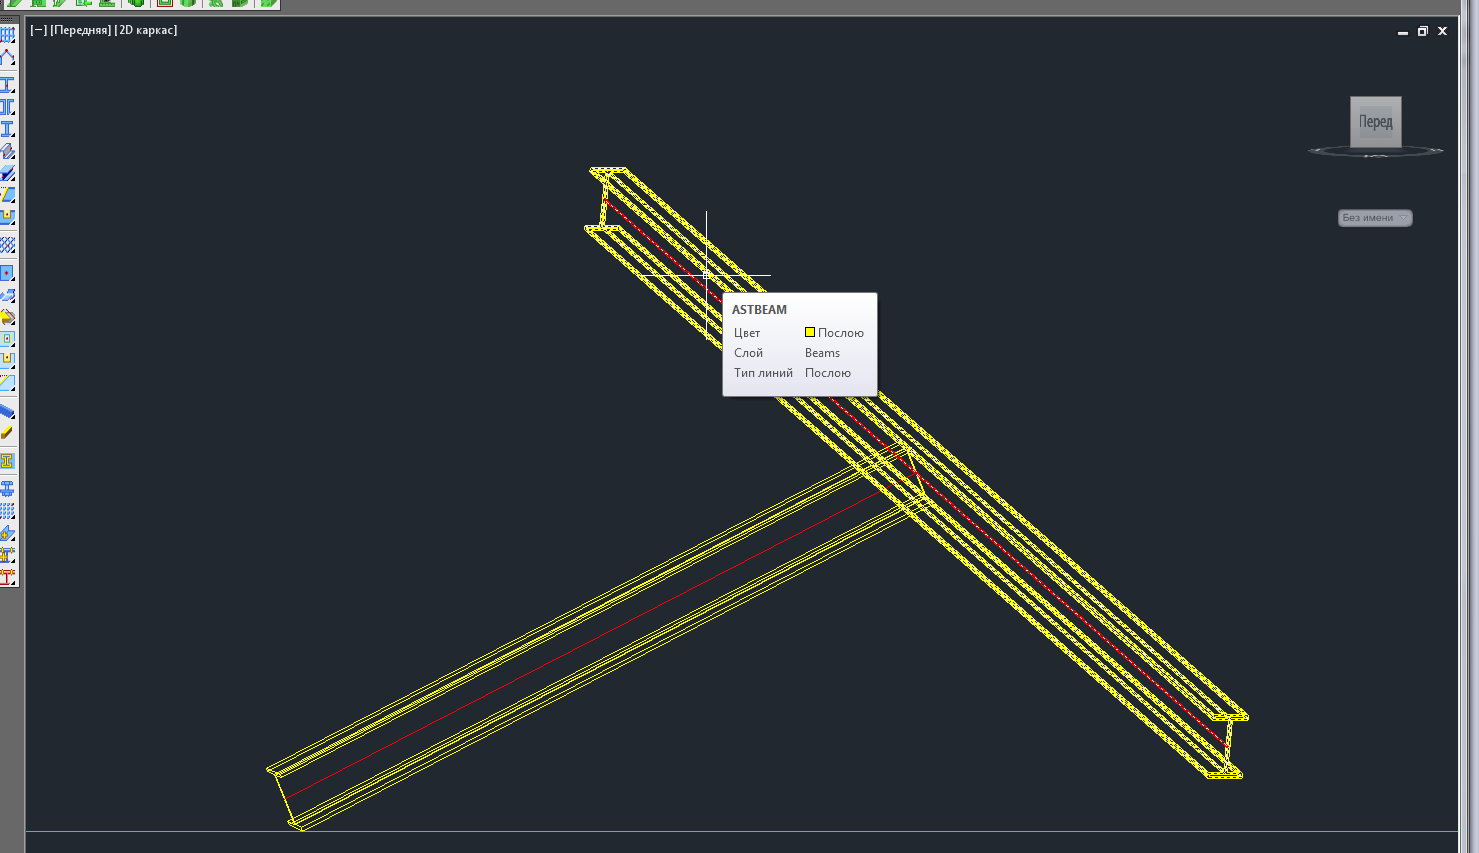1479x853 pixels.
Task: Open the [−] viewport controls menu
Action: [38, 30]
